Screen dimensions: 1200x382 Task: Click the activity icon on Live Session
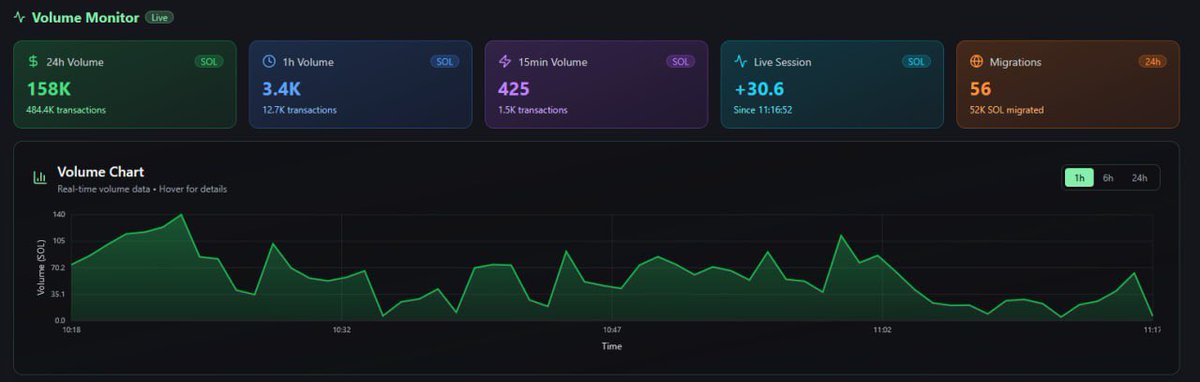(741, 61)
